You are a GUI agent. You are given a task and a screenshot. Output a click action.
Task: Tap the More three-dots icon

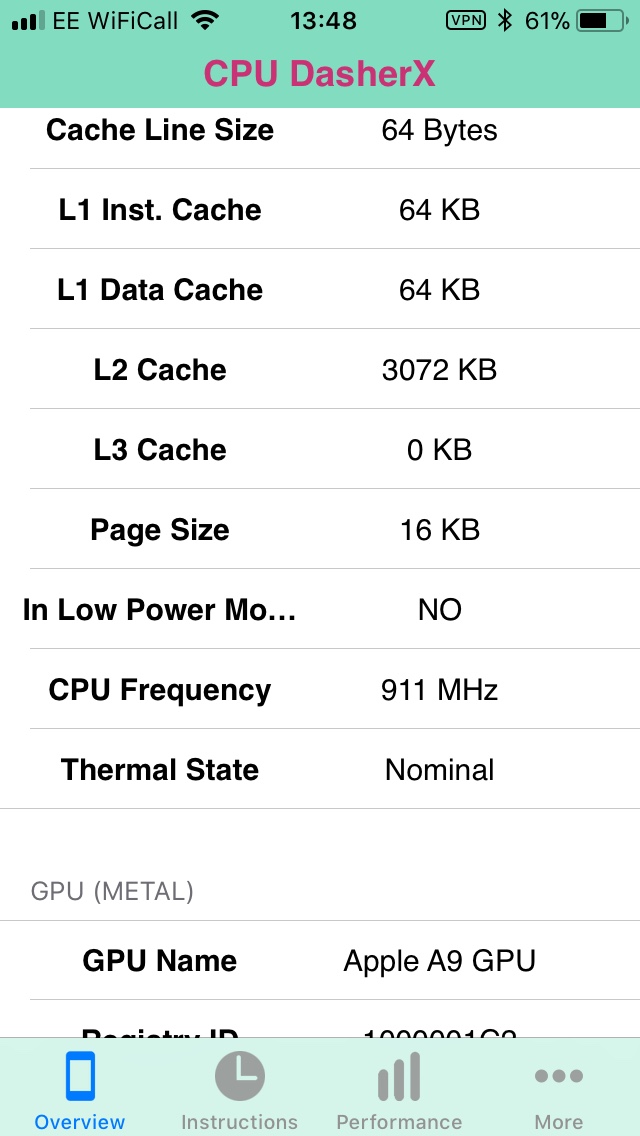pyautogui.click(x=559, y=1076)
